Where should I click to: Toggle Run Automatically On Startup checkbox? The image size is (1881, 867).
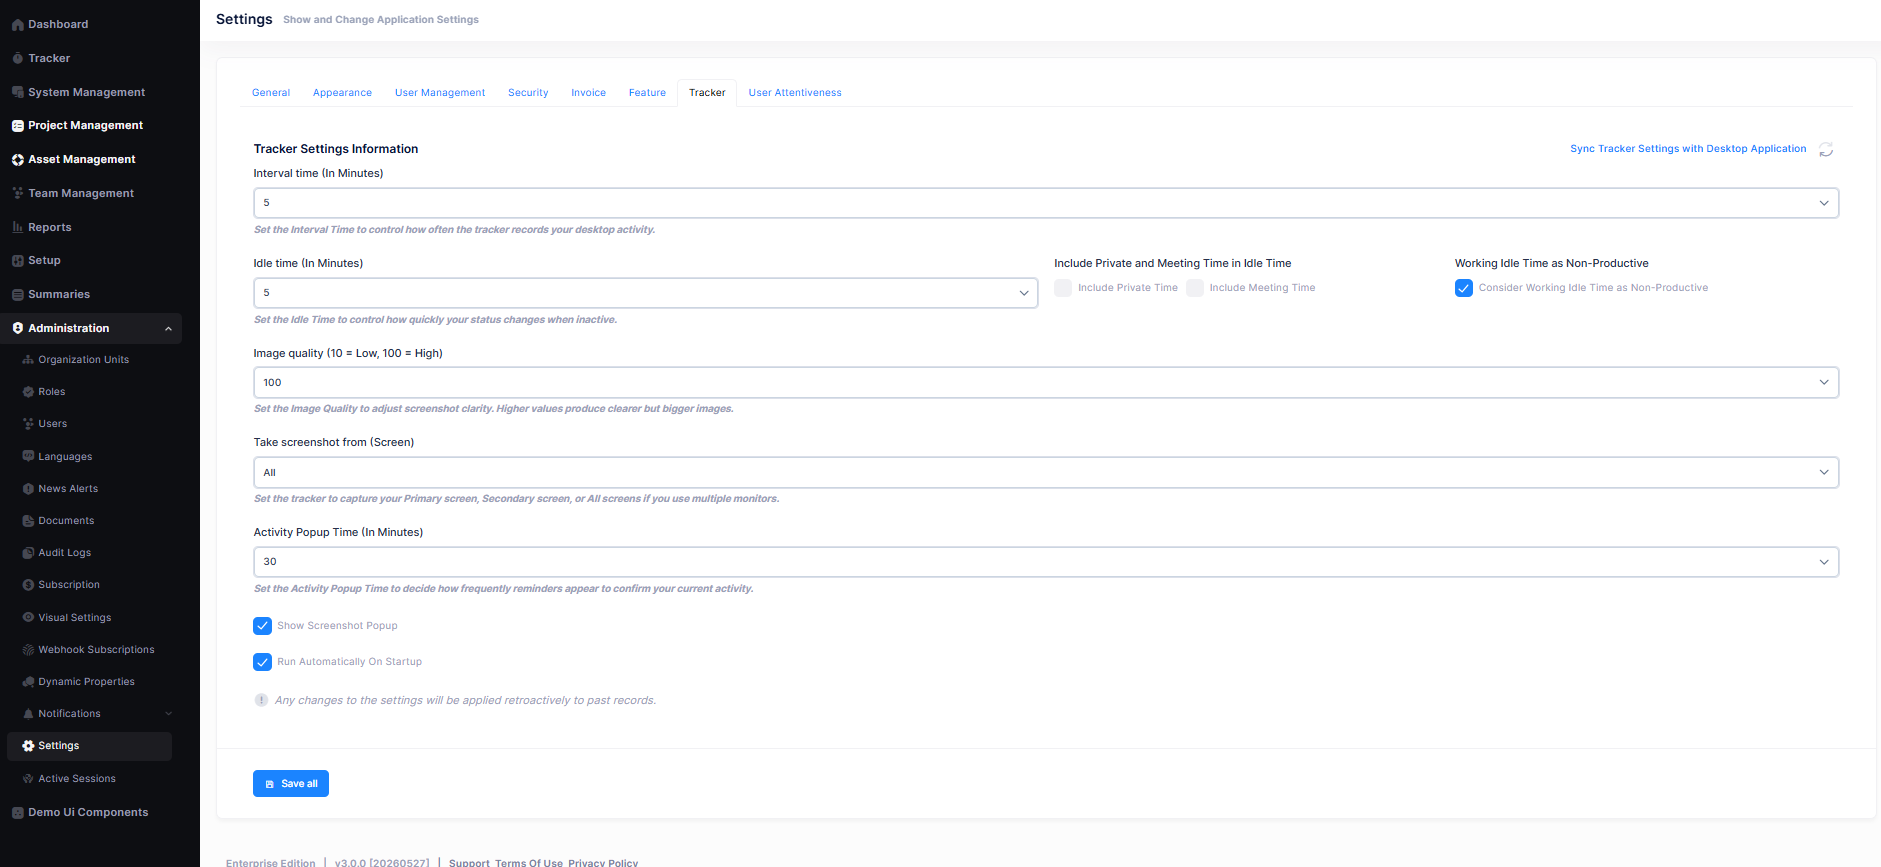tap(263, 662)
